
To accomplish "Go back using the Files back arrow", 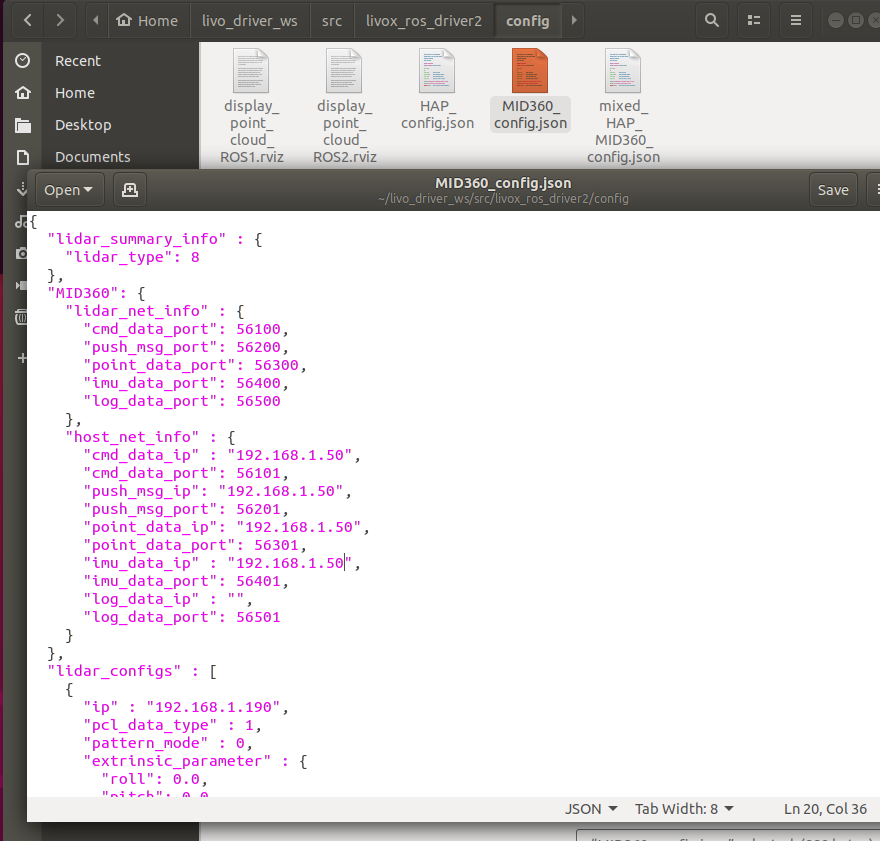I will click(28, 21).
